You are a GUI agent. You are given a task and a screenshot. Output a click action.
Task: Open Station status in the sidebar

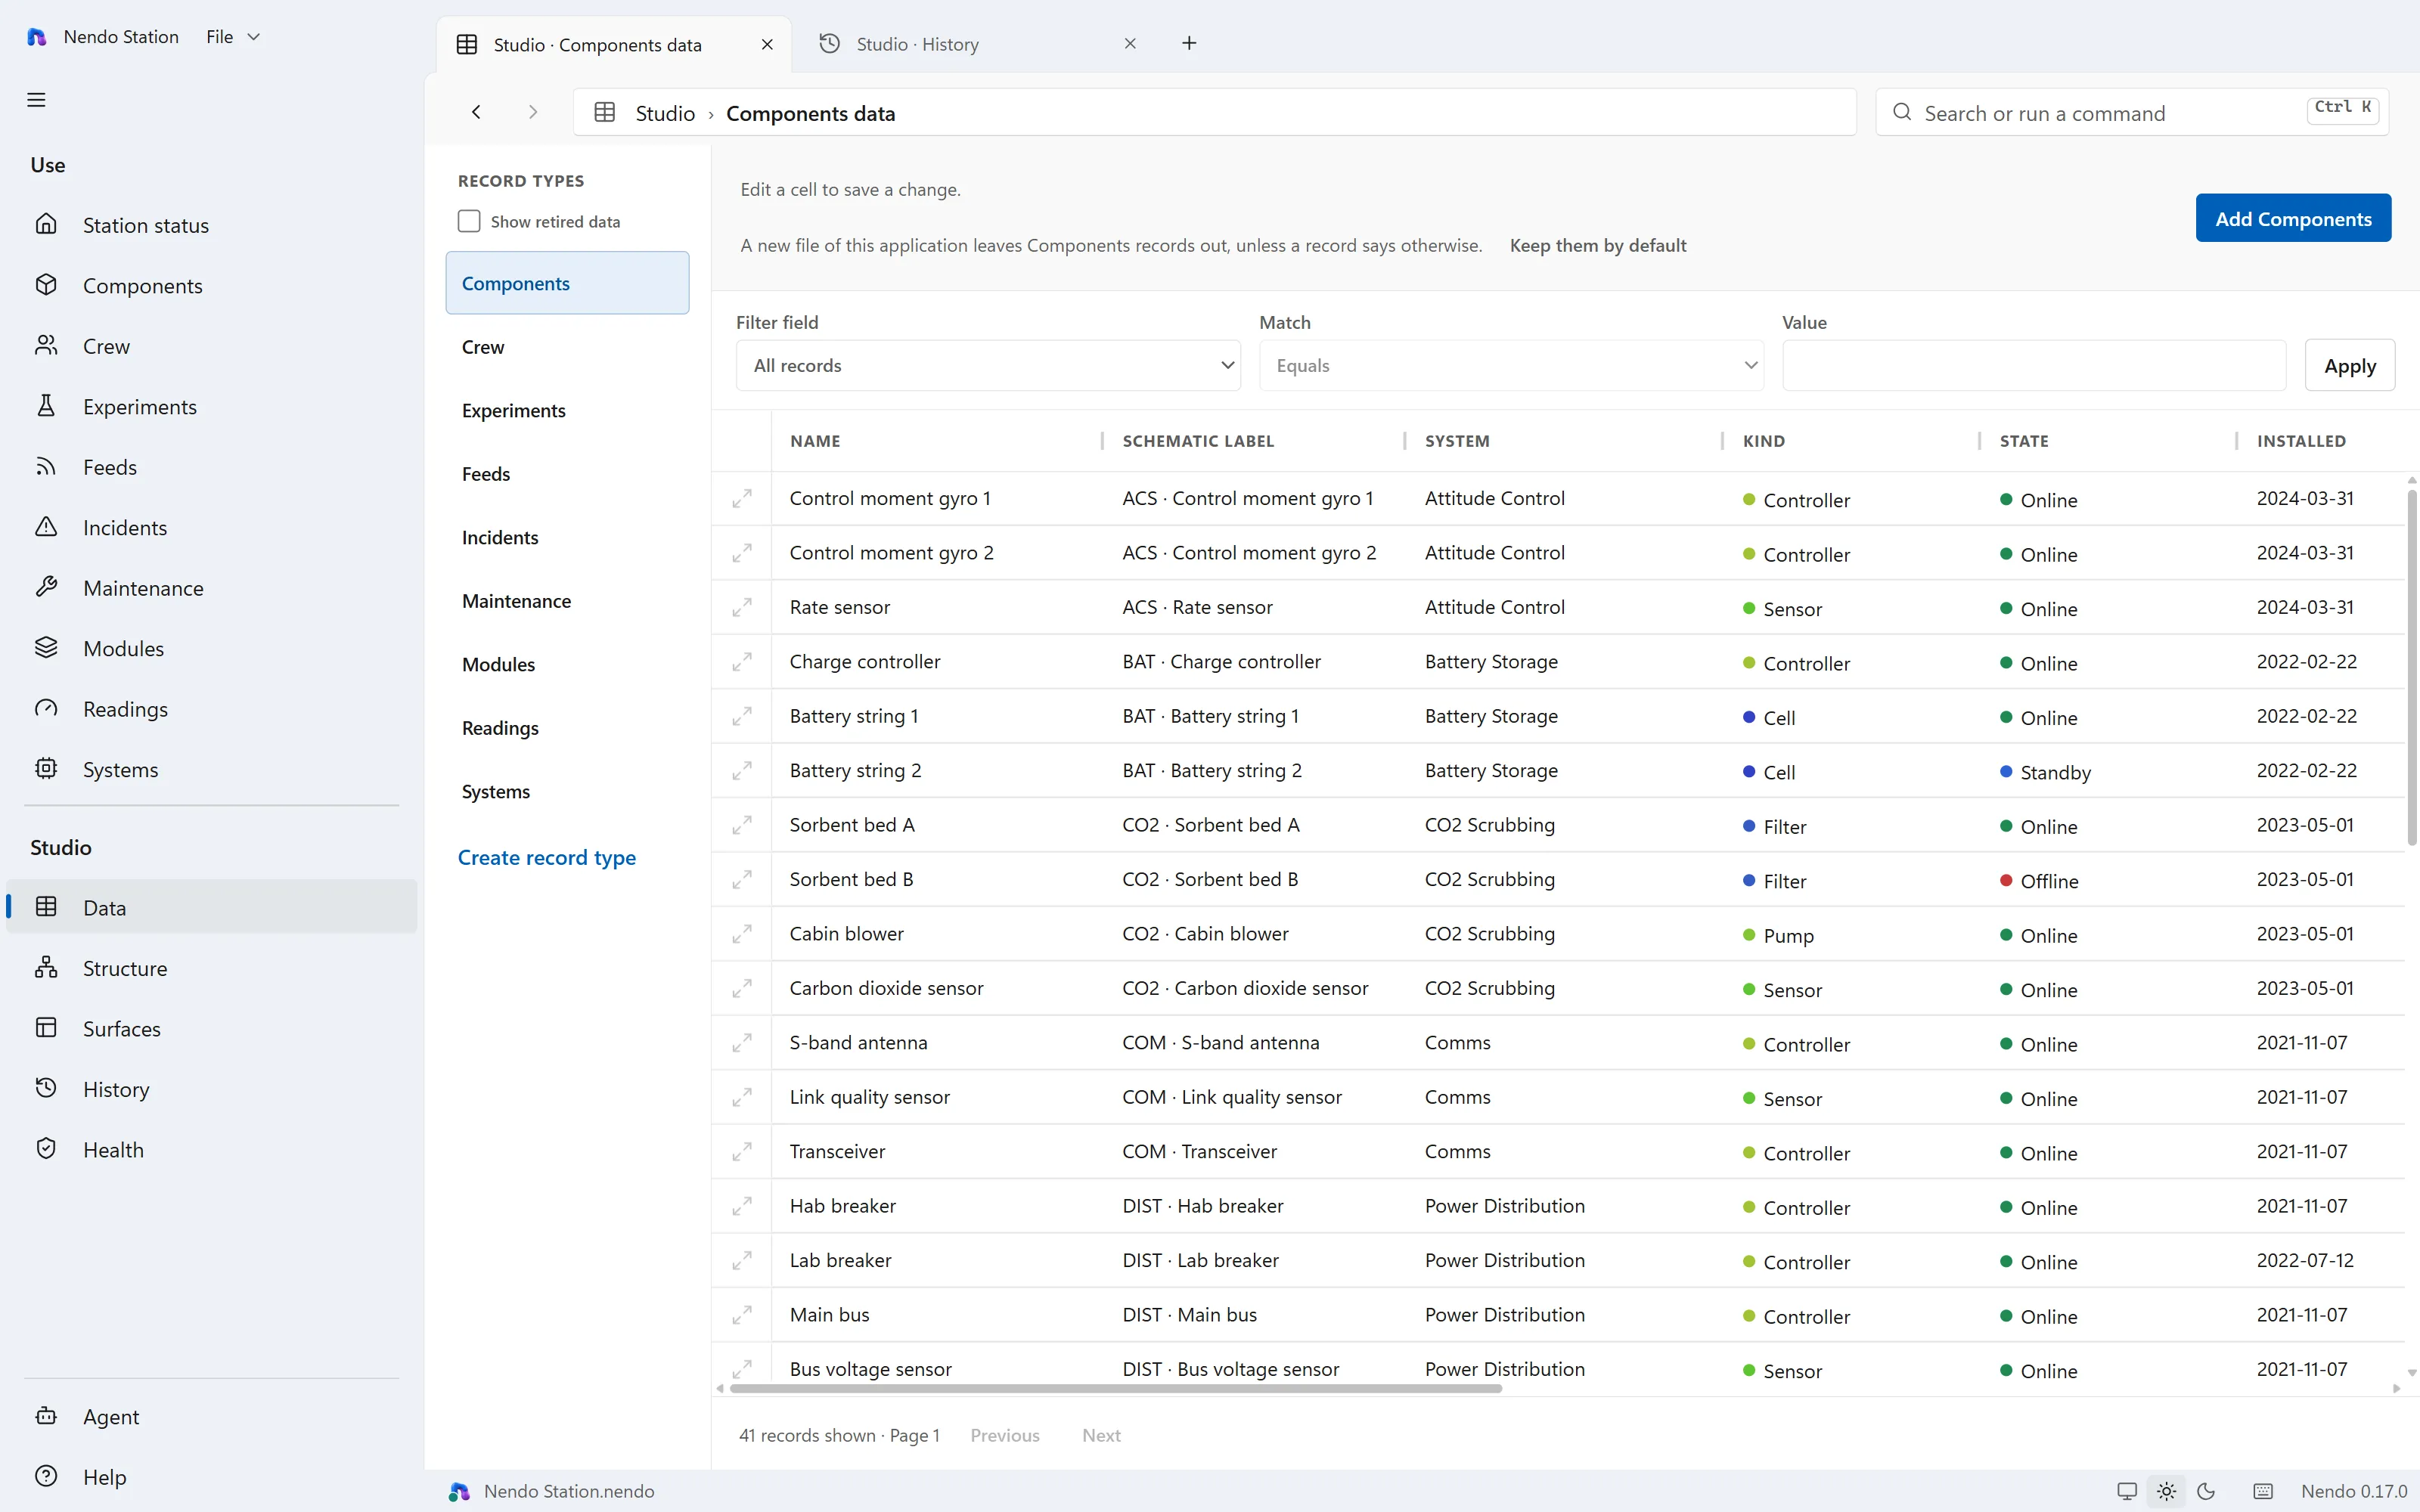pos(212,225)
